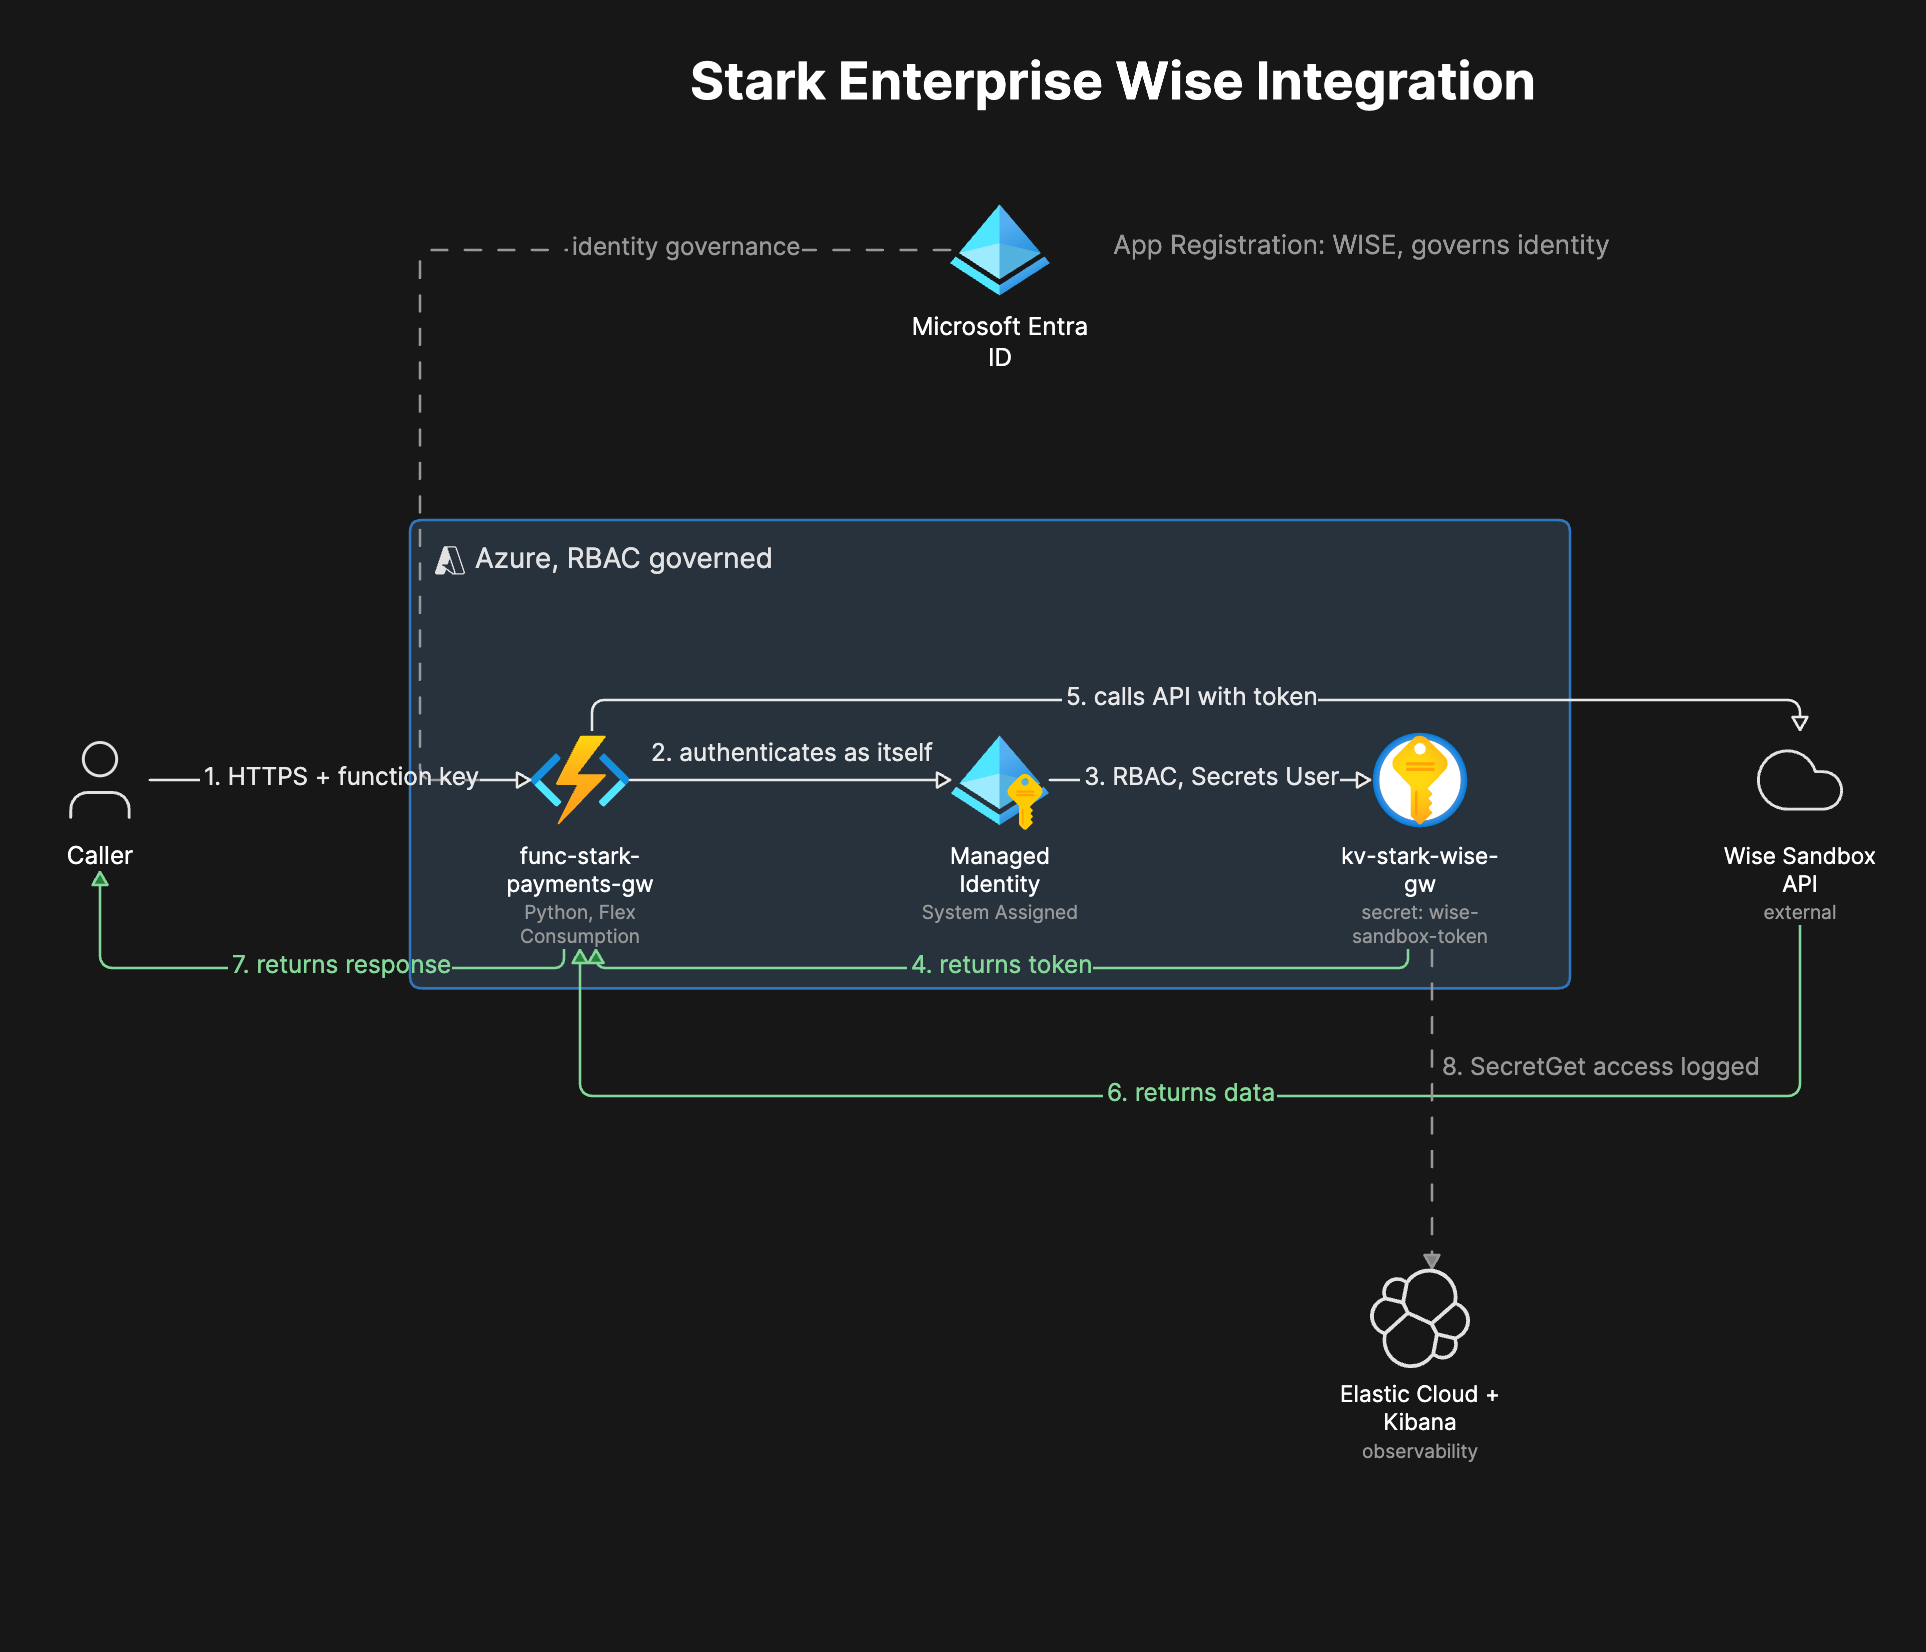Select the diagram title 'Stark Enterprise Wise Integration'
Viewport: 1926px width, 1652px height.
tap(1112, 81)
